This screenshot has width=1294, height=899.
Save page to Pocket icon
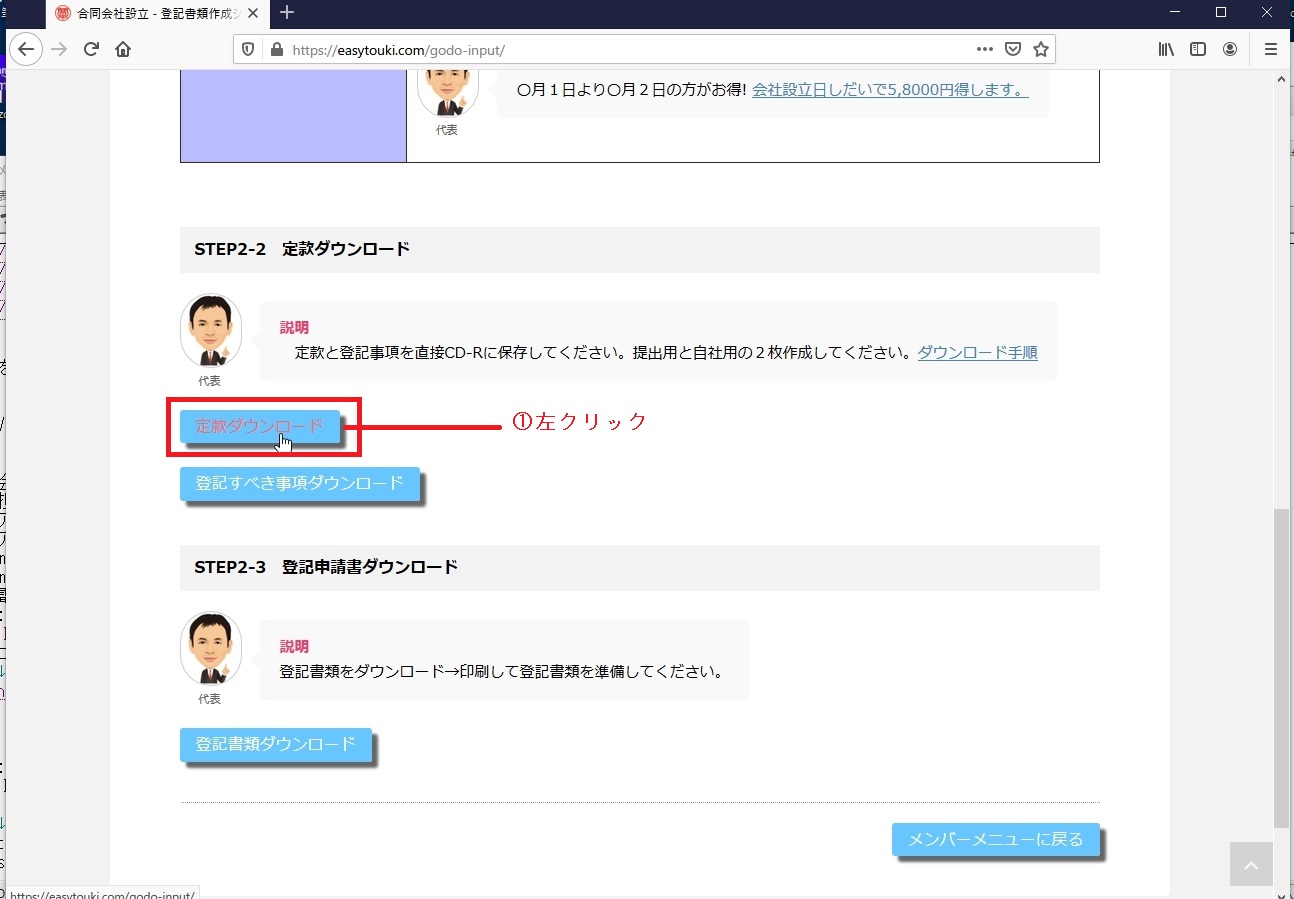[x=1012, y=49]
